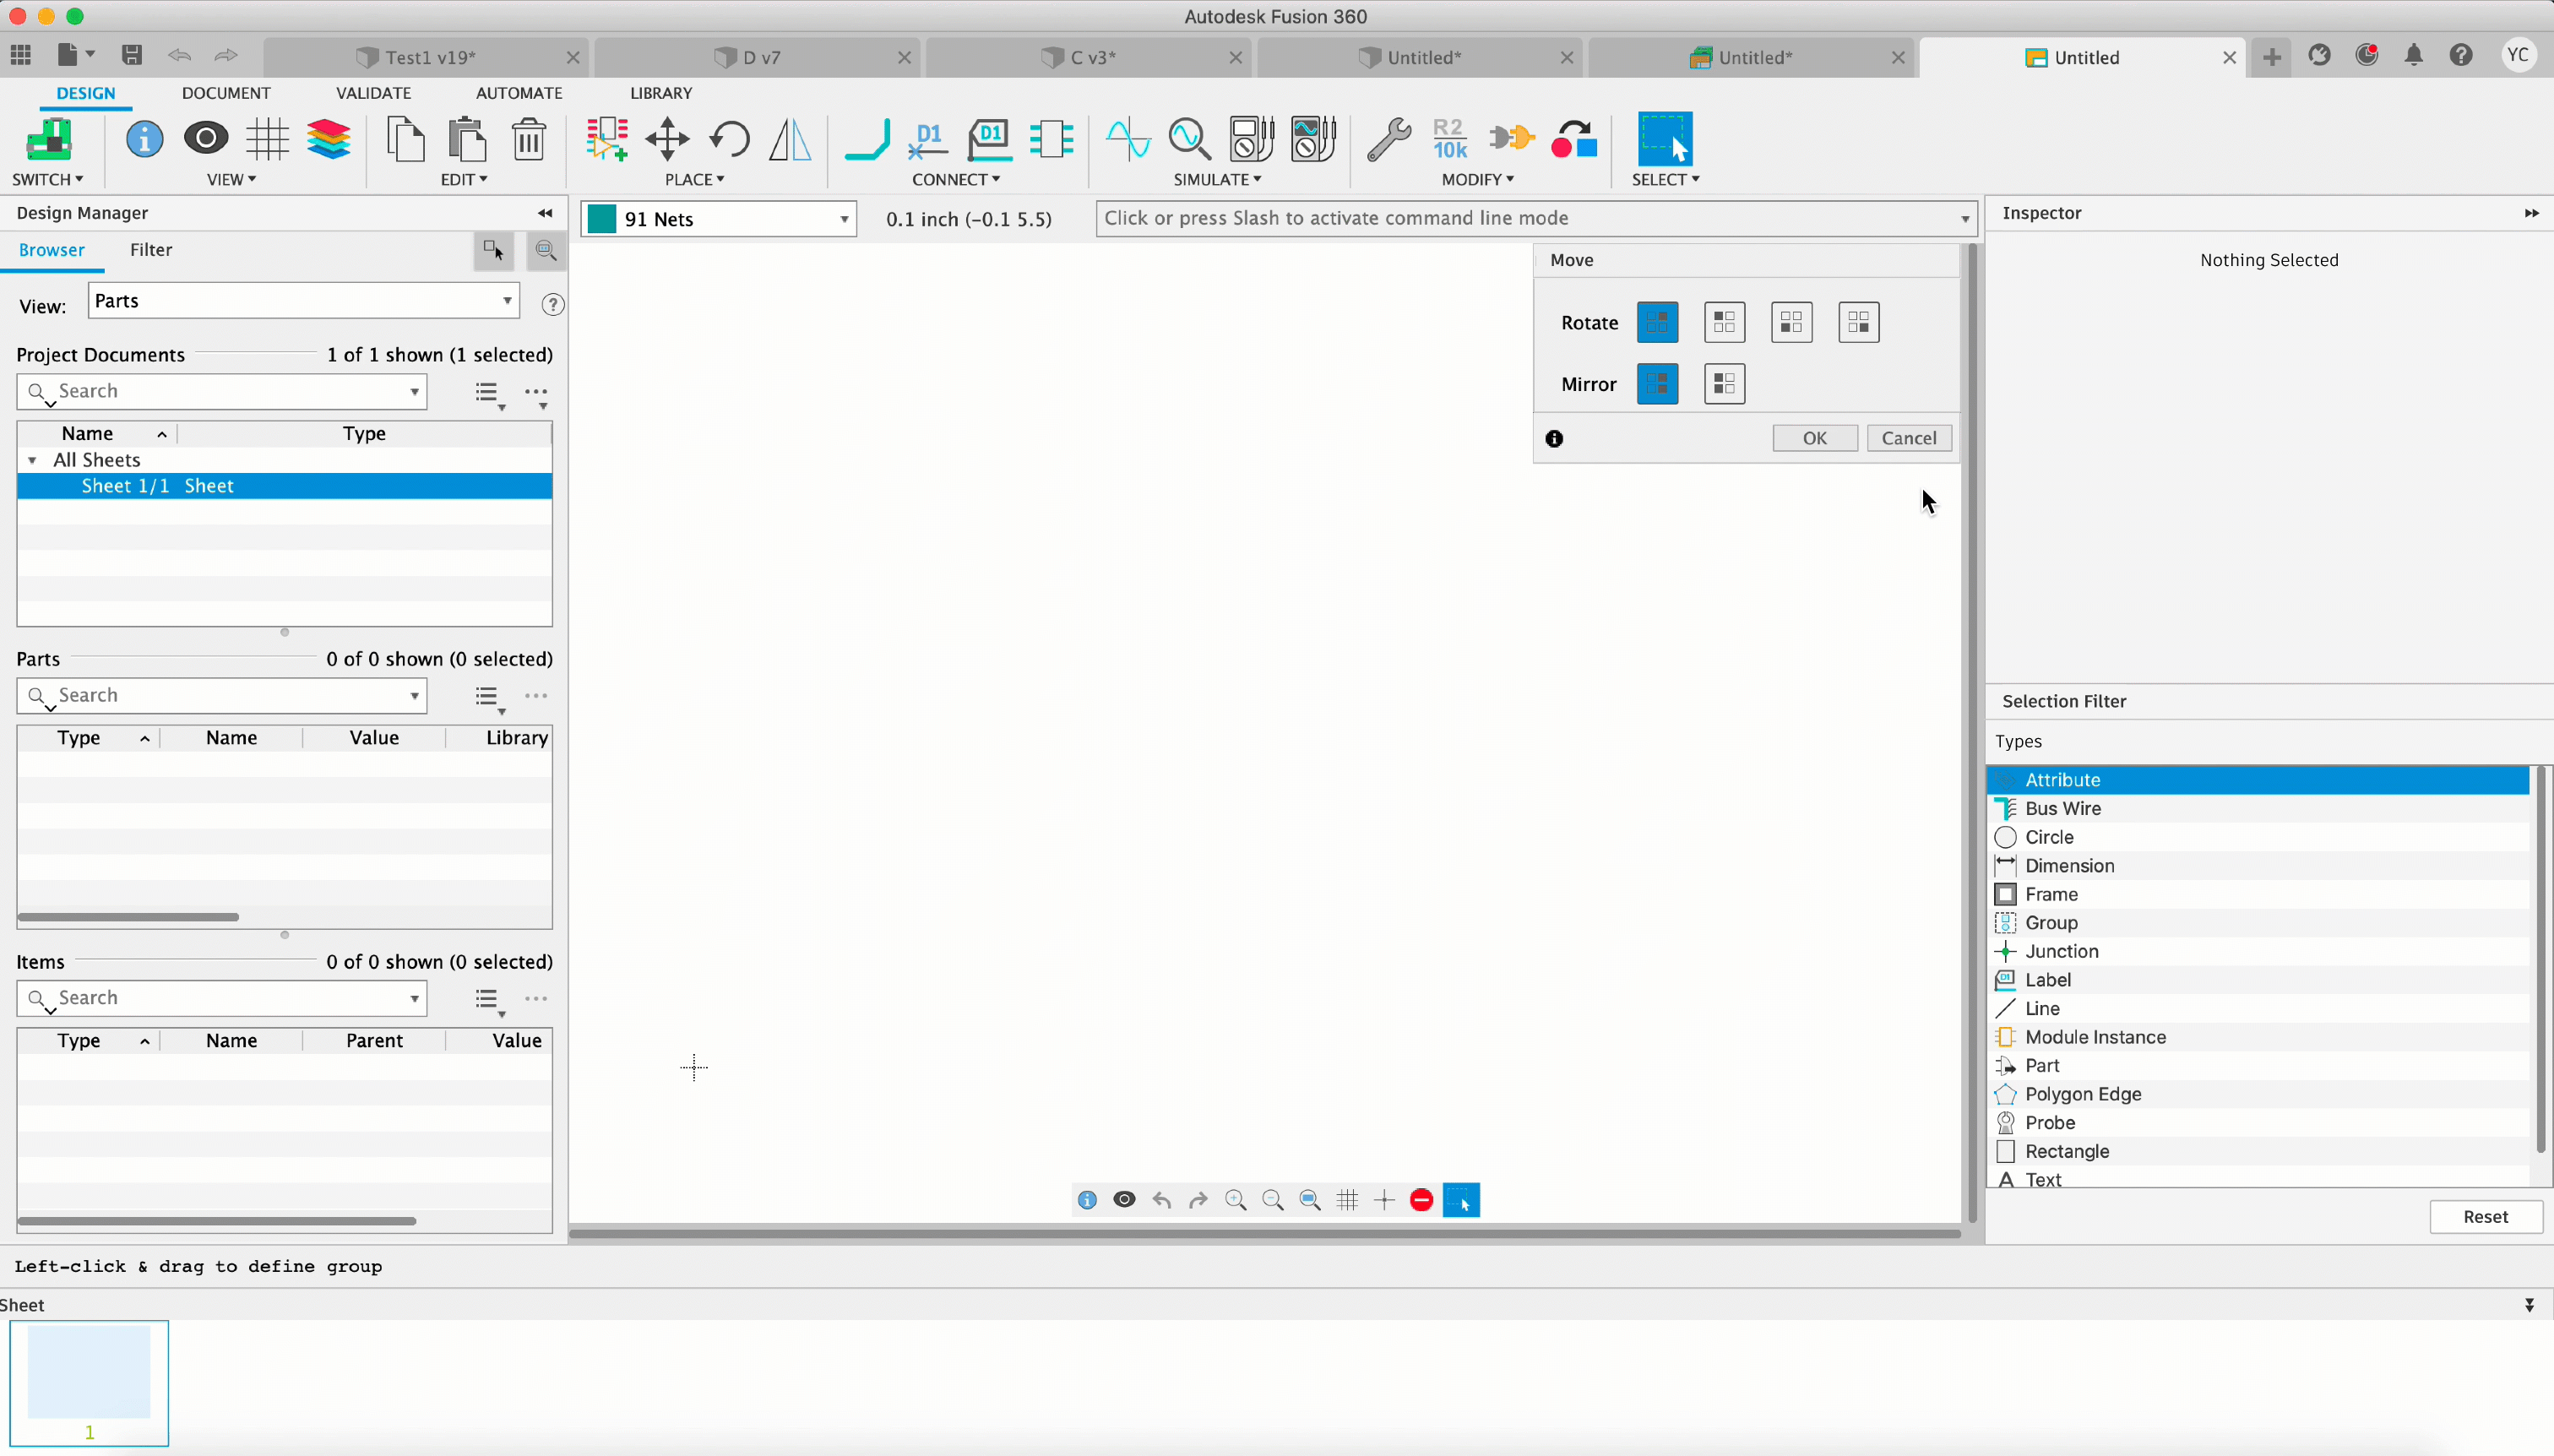Click the Zoom Fit icon at canvas bottom

click(1308, 1199)
